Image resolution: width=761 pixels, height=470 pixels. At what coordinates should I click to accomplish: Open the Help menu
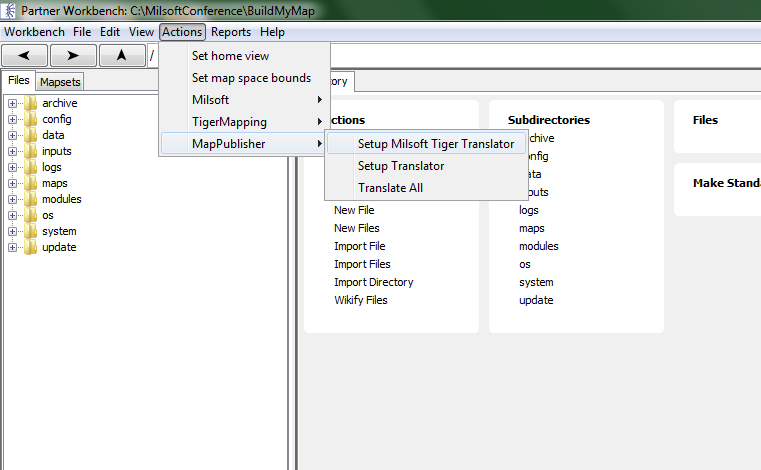(272, 32)
